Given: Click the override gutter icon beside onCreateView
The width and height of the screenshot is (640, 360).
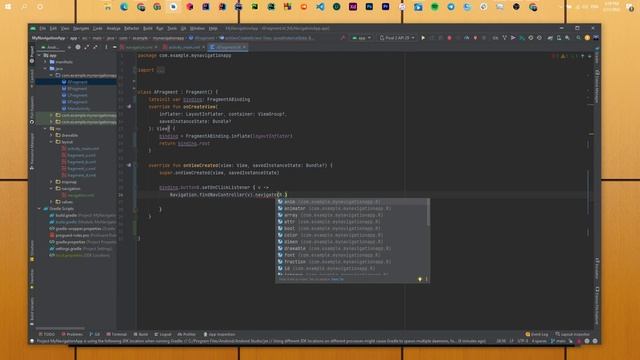Looking at the screenshot, I should (x=129, y=107).
